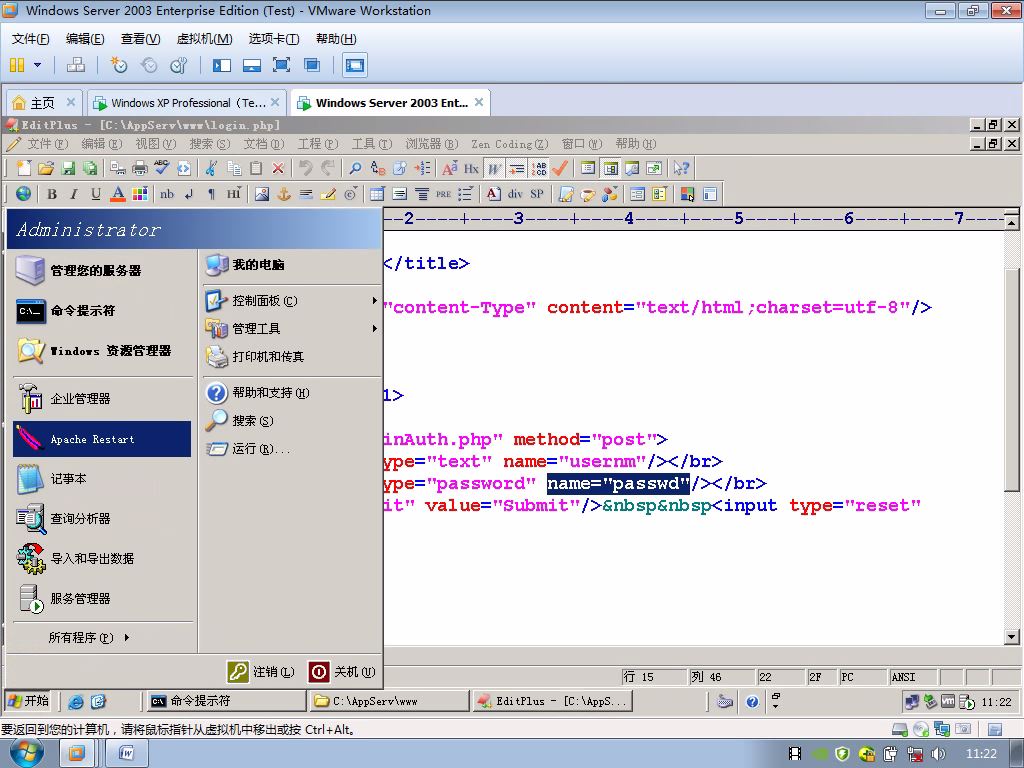Open the Aa font dropdown
This screenshot has height=768, width=1024.
(449, 168)
